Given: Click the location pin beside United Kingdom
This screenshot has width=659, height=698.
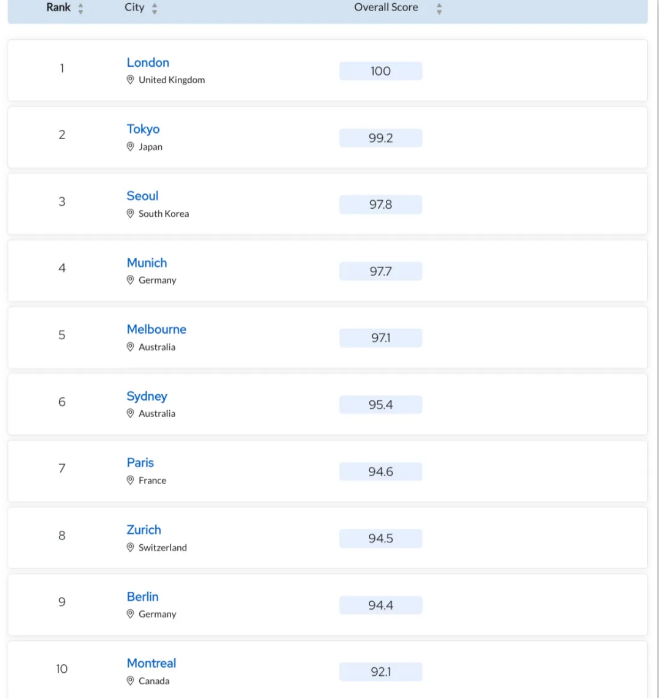Looking at the screenshot, I should coord(130,80).
